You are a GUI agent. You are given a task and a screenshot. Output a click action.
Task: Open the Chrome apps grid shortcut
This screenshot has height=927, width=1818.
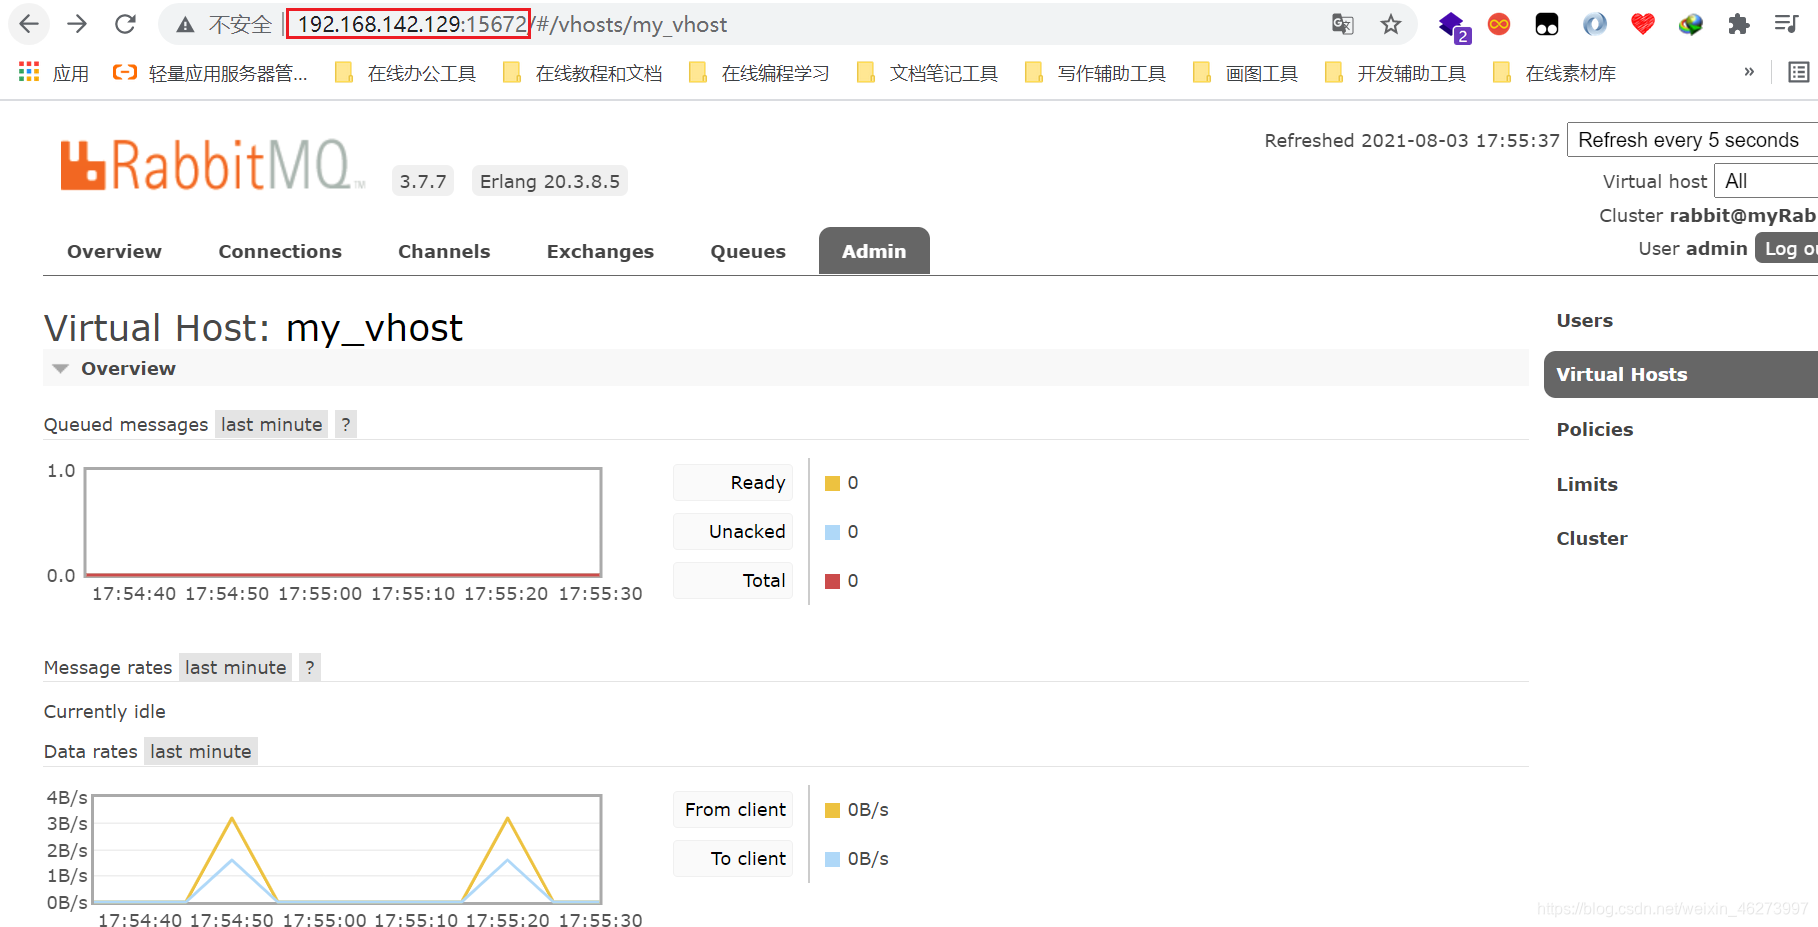click(29, 72)
